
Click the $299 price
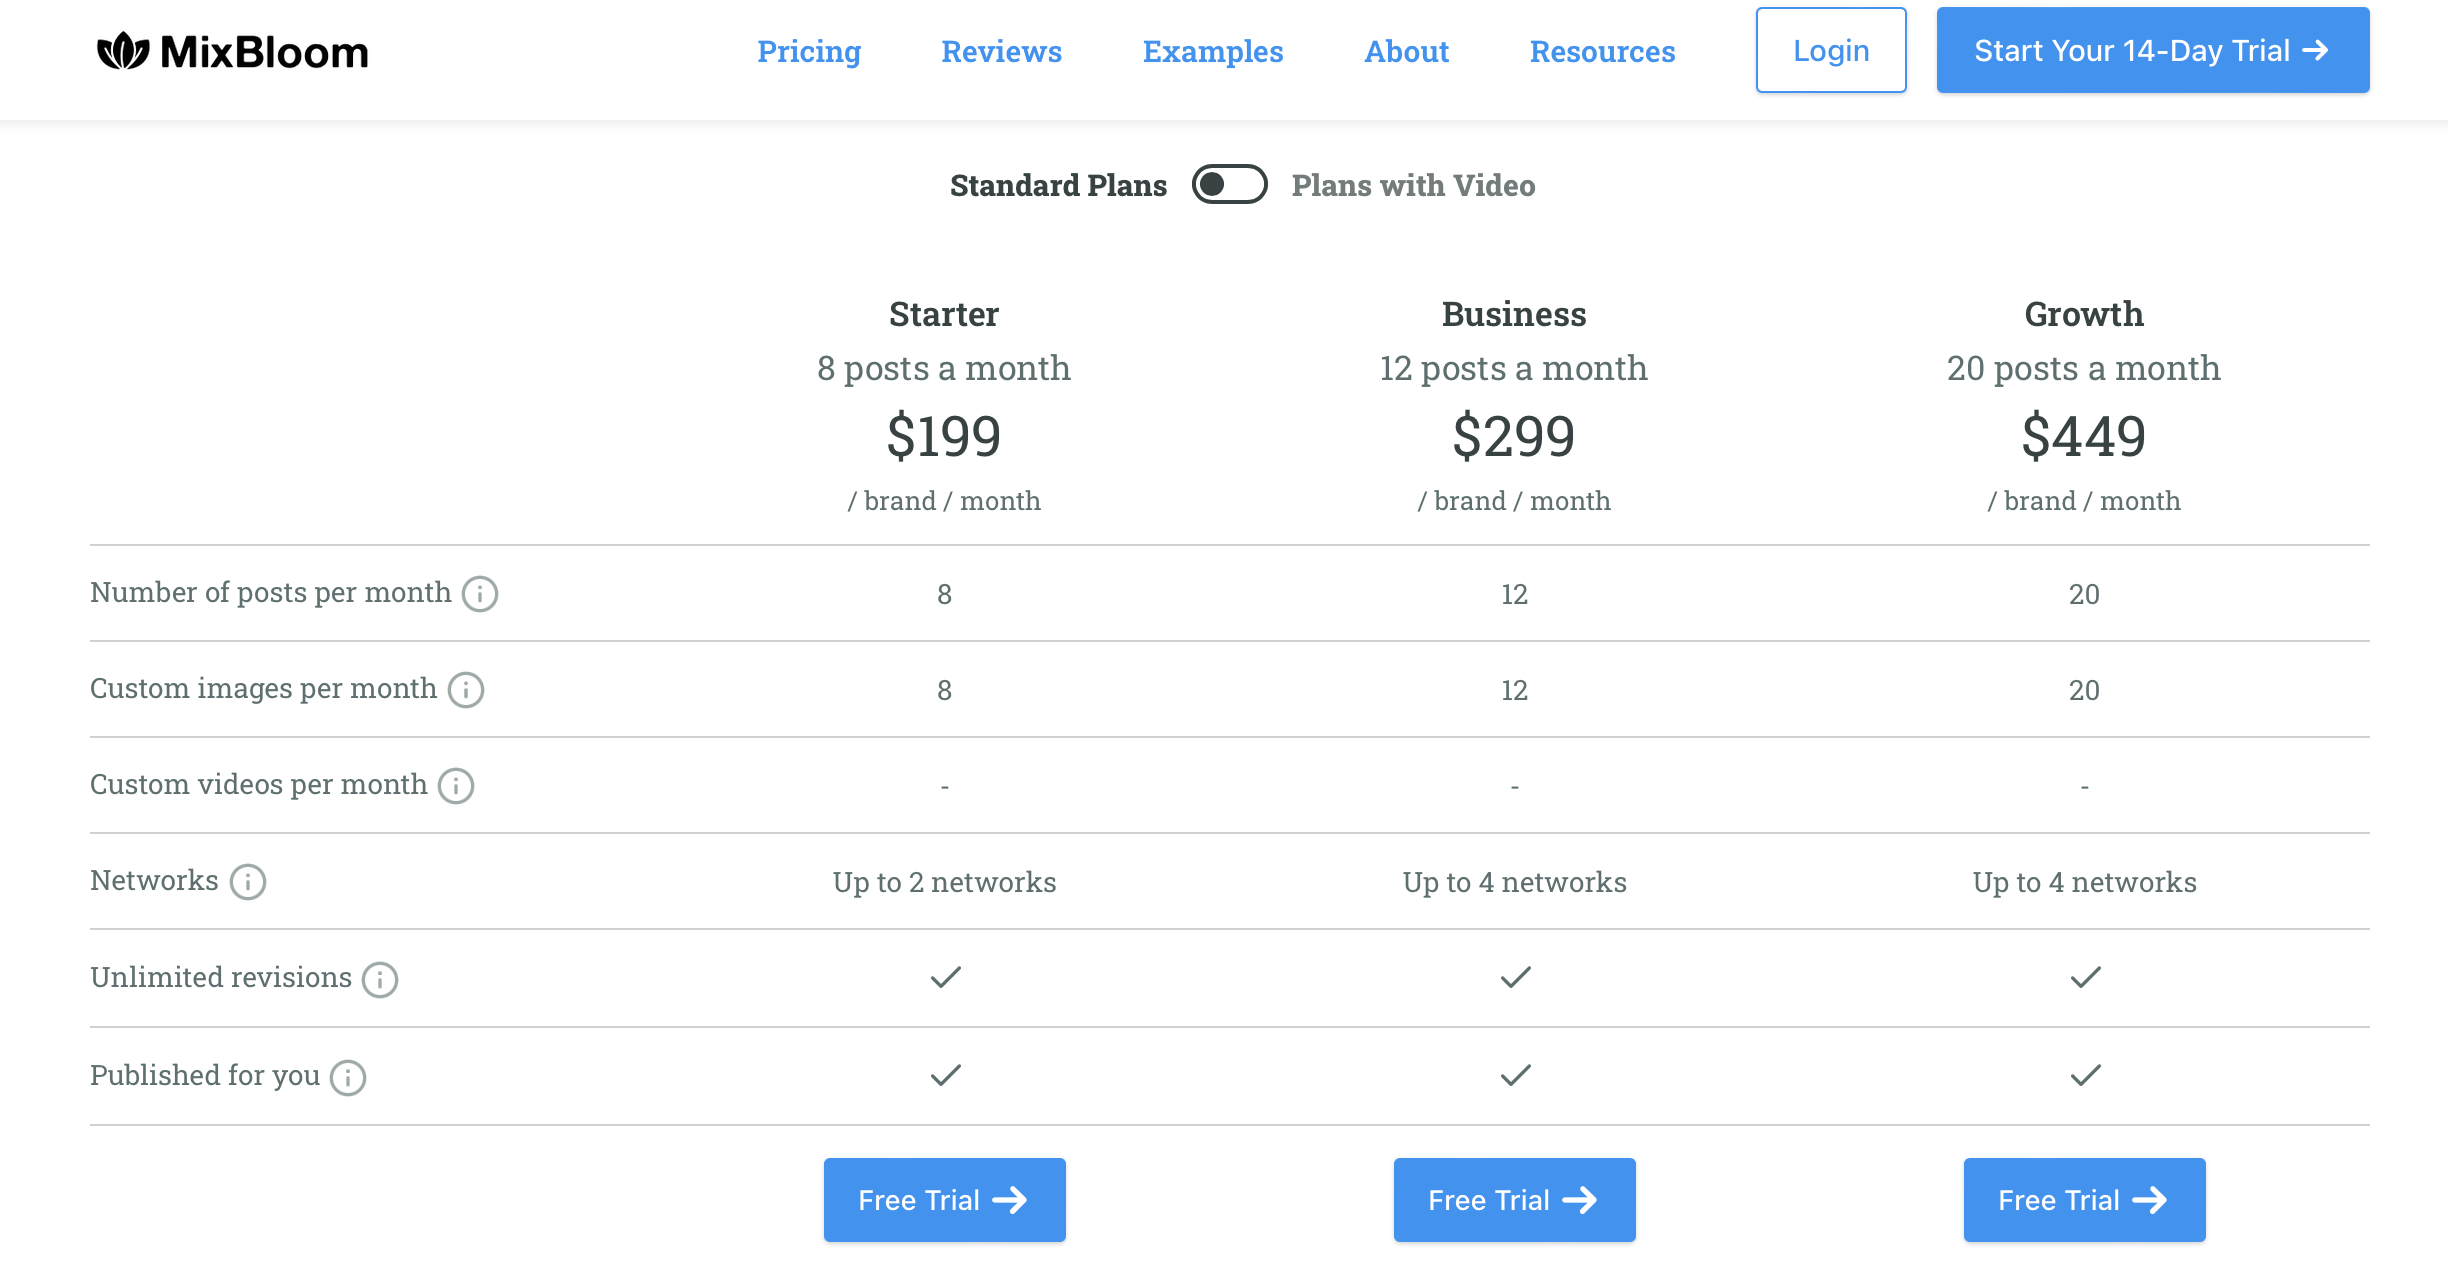tap(1514, 436)
